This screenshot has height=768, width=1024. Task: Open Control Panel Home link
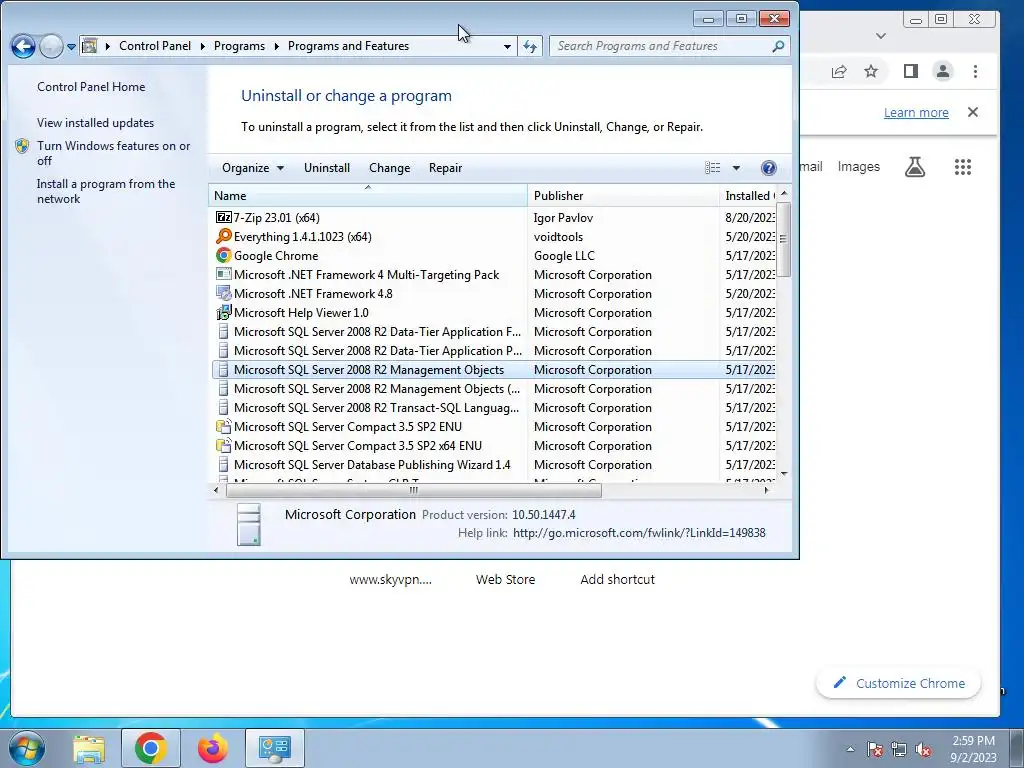[91, 87]
